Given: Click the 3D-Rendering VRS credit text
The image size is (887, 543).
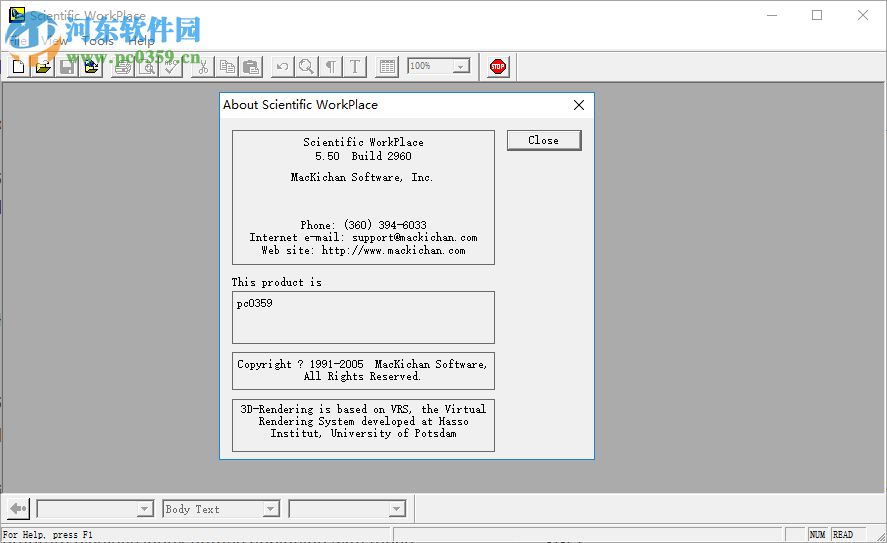Looking at the screenshot, I should tap(363, 421).
